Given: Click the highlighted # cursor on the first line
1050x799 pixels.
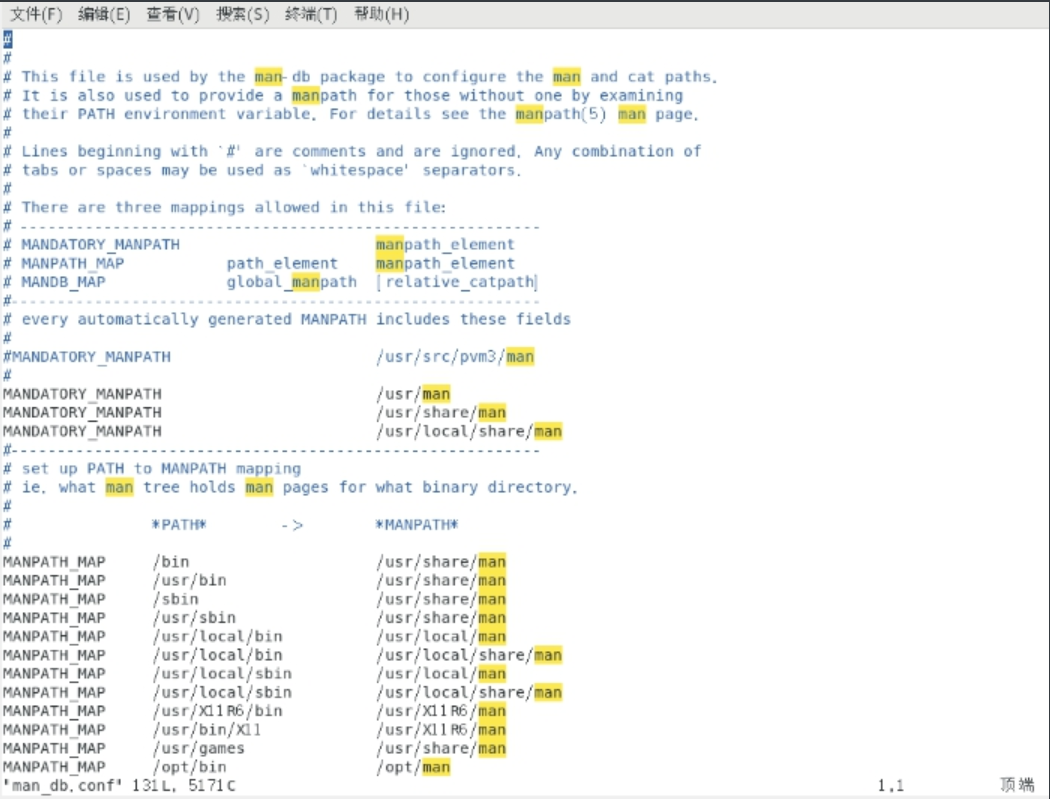Looking at the screenshot, I should (7, 39).
